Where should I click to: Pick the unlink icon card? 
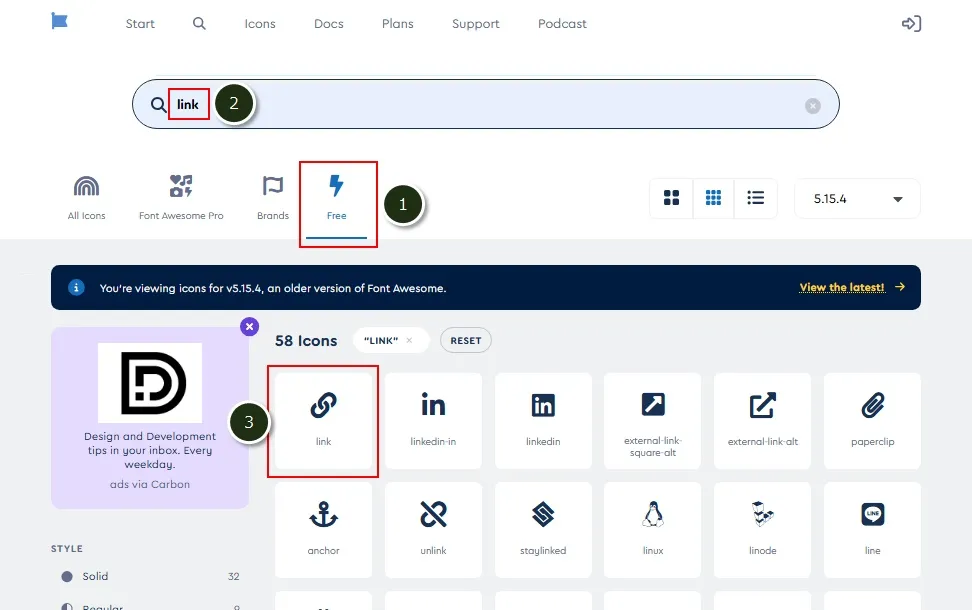coord(433,530)
